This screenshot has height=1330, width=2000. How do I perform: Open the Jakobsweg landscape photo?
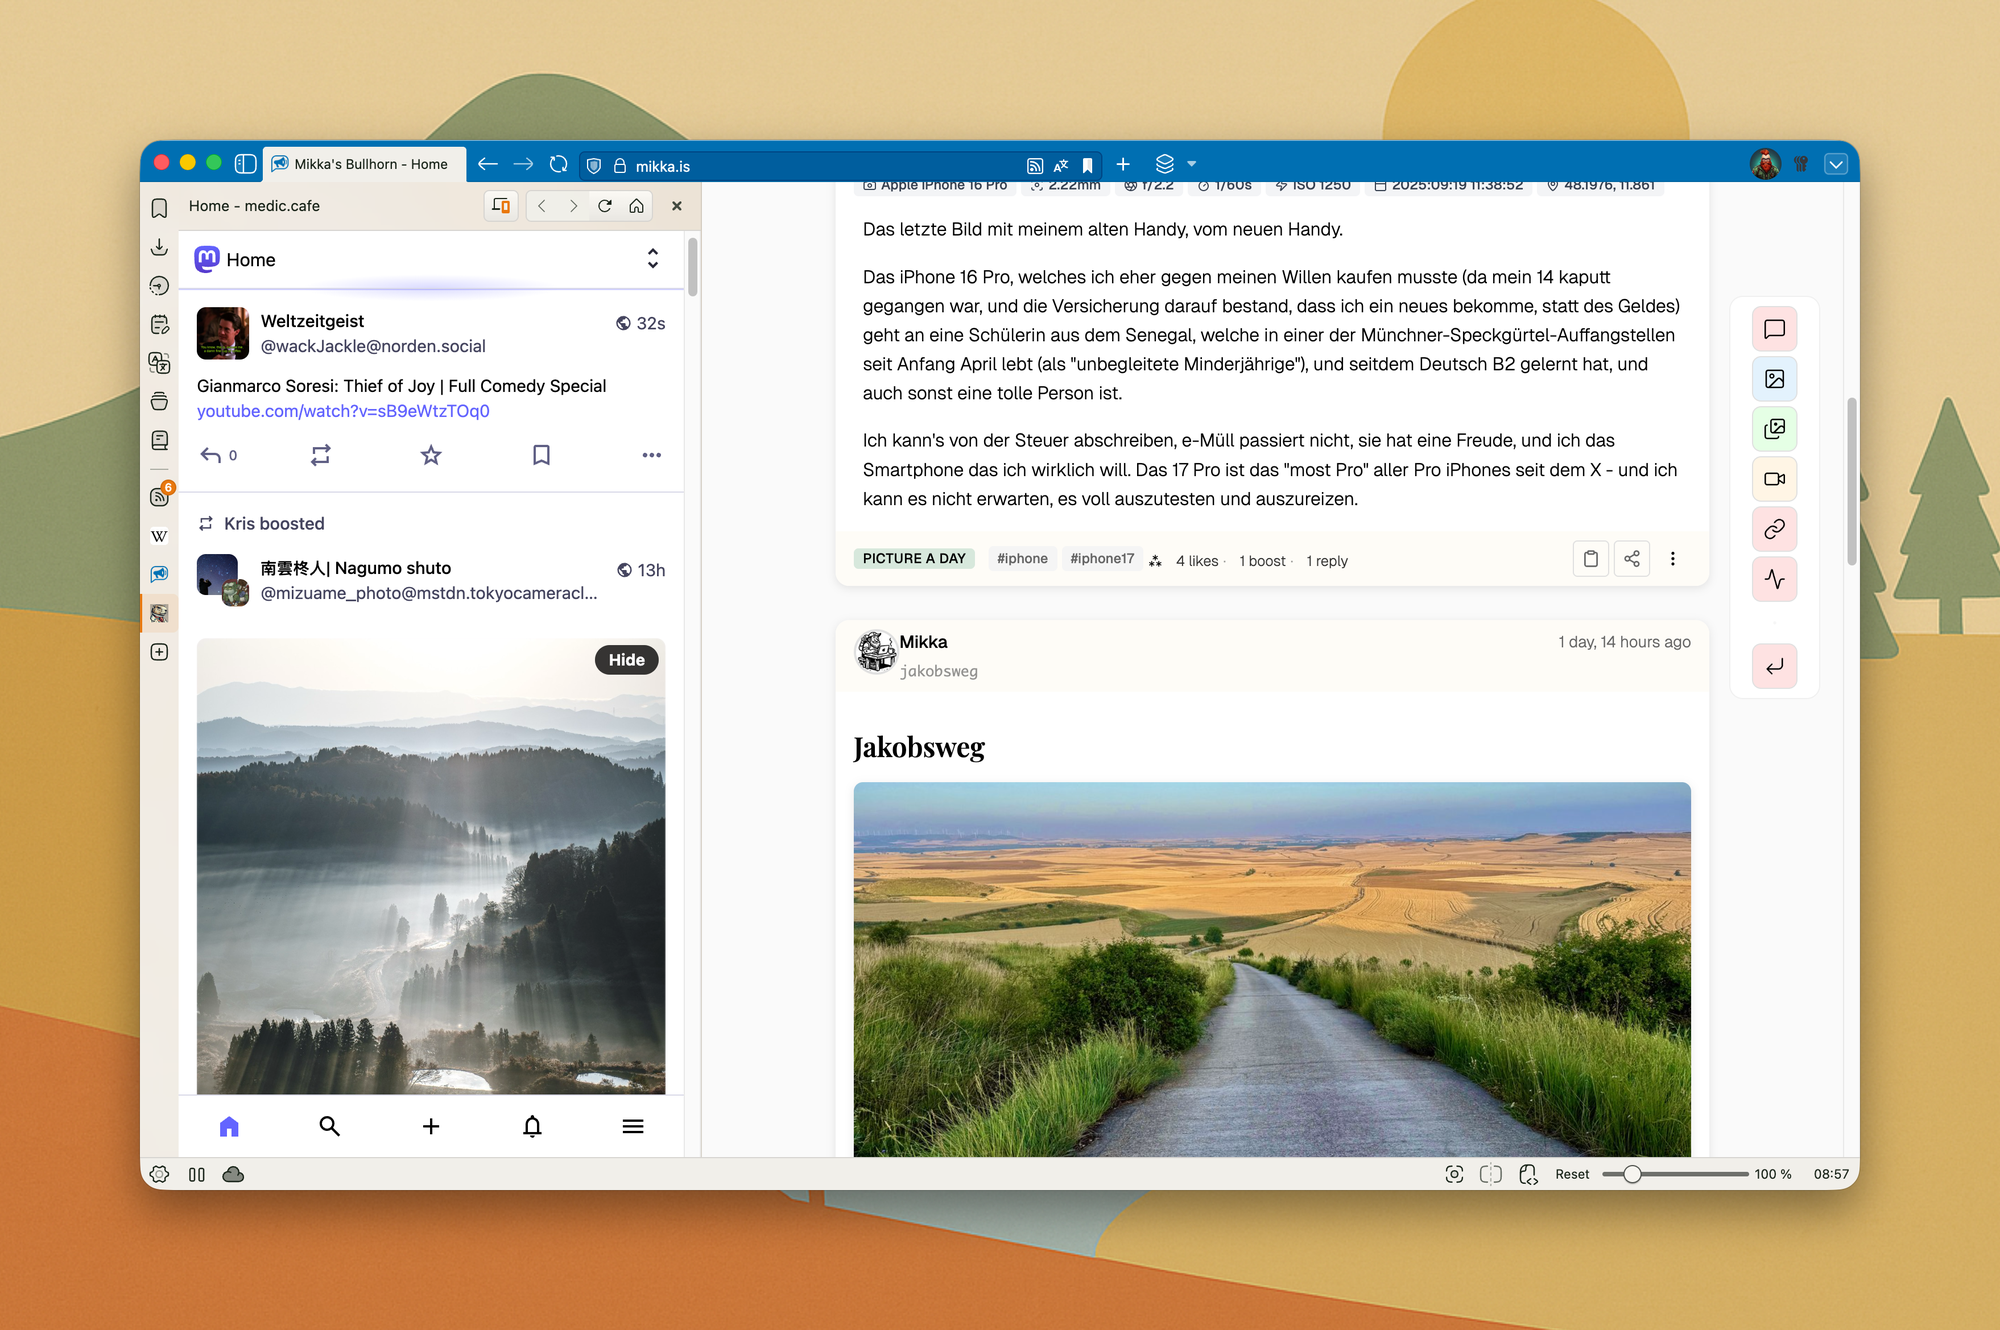(x=1272, y=970)
